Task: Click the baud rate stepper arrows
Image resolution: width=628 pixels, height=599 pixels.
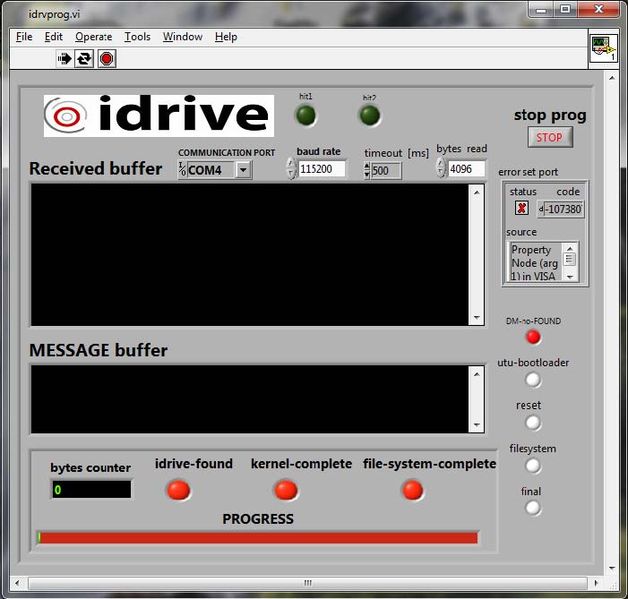Action: (291, 169)
